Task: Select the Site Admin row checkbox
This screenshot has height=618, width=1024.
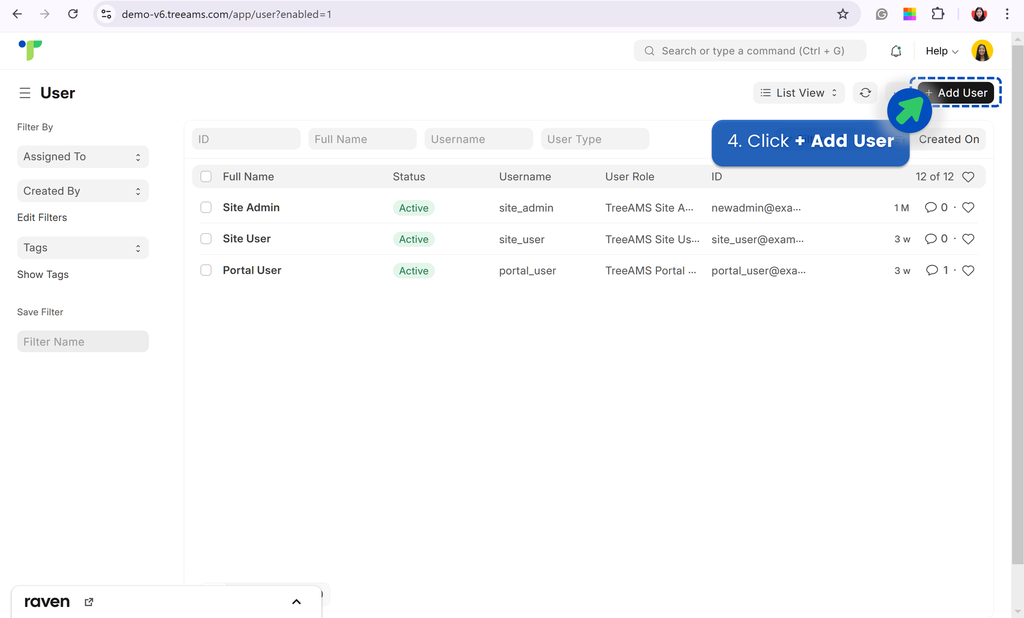Action: (x=206, y=208)
